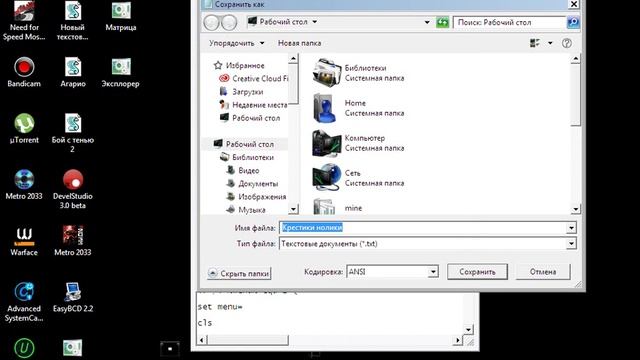Open Need for Speed Most Wanted desktop shortcut
The width and height of the screenshot is (640, 360).
[x=24, y=20]
